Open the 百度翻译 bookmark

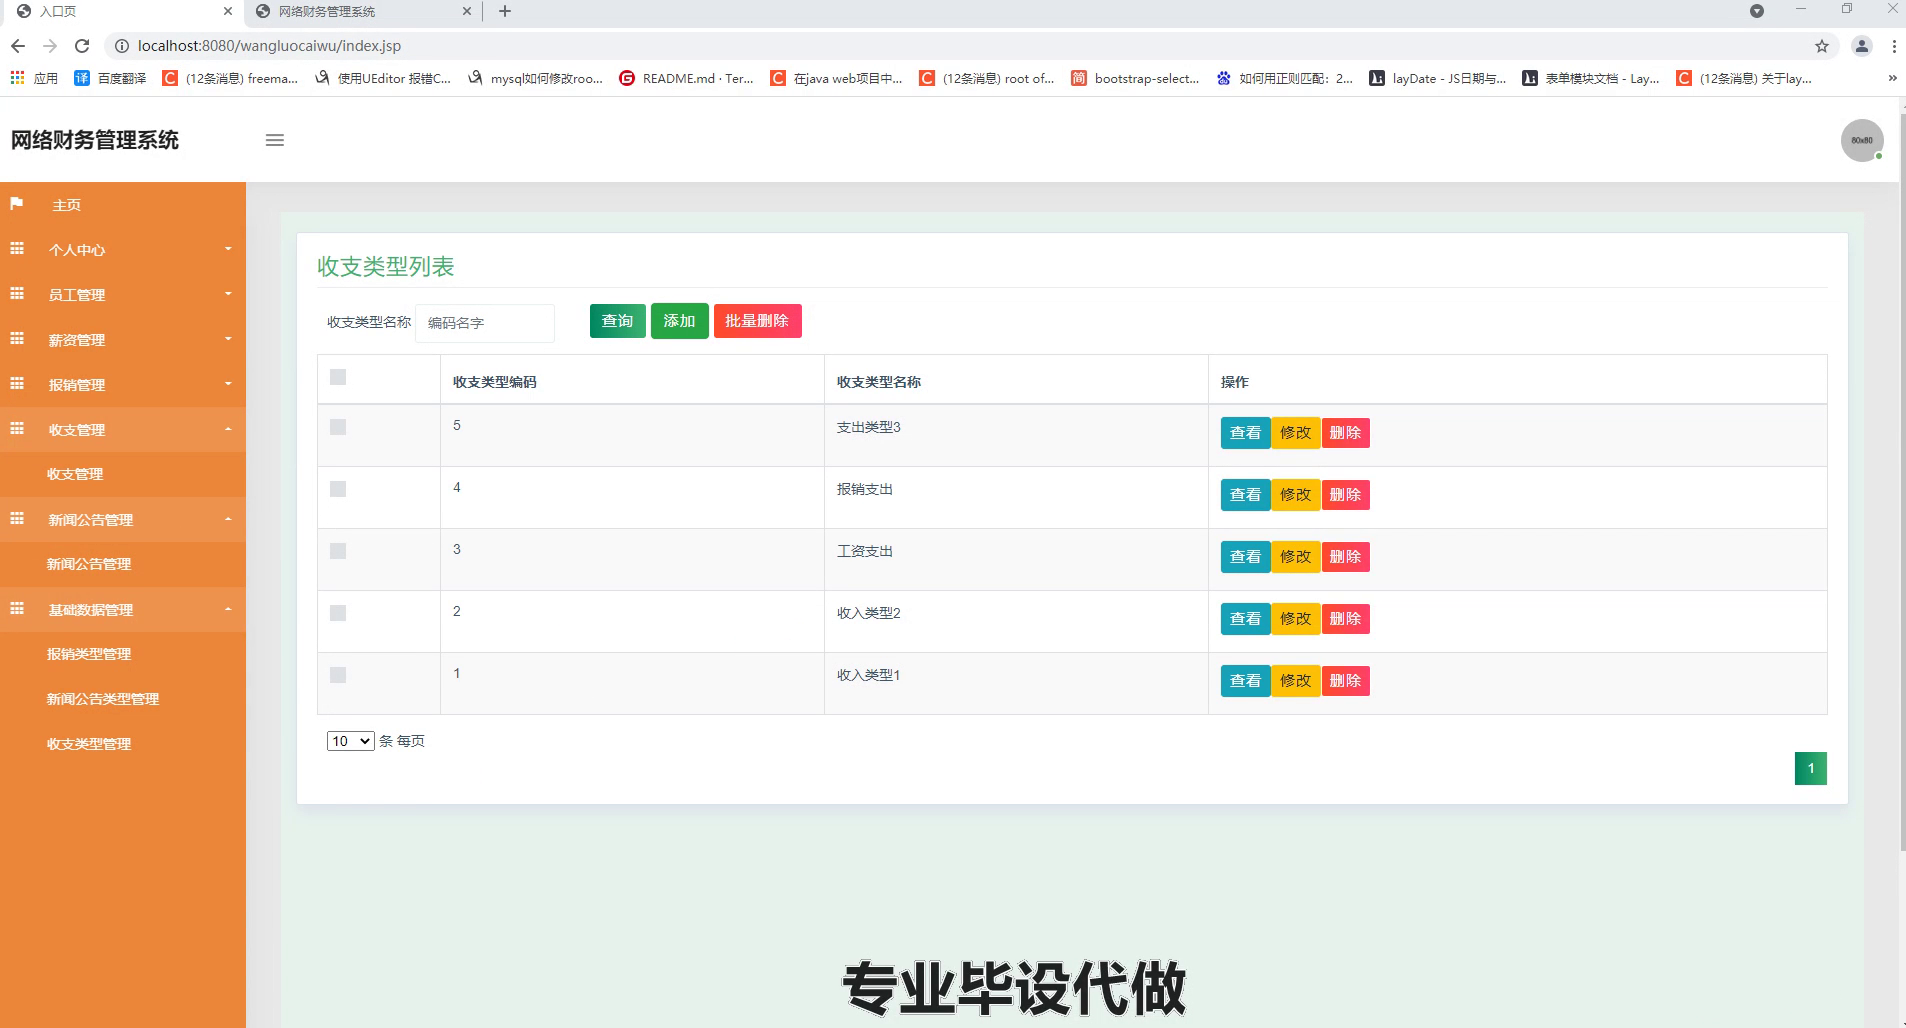coord(110,78)
